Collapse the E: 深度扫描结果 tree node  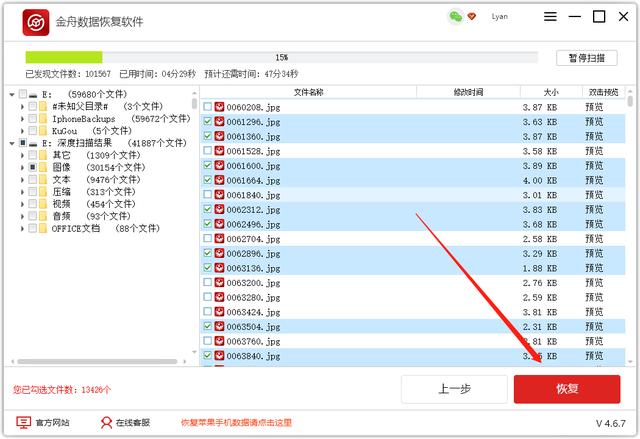coord(11,143)
